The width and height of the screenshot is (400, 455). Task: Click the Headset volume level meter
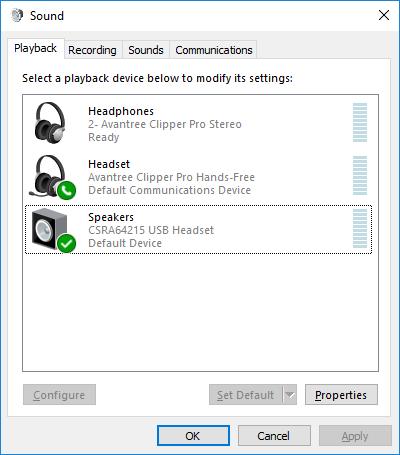pos(360,176)
